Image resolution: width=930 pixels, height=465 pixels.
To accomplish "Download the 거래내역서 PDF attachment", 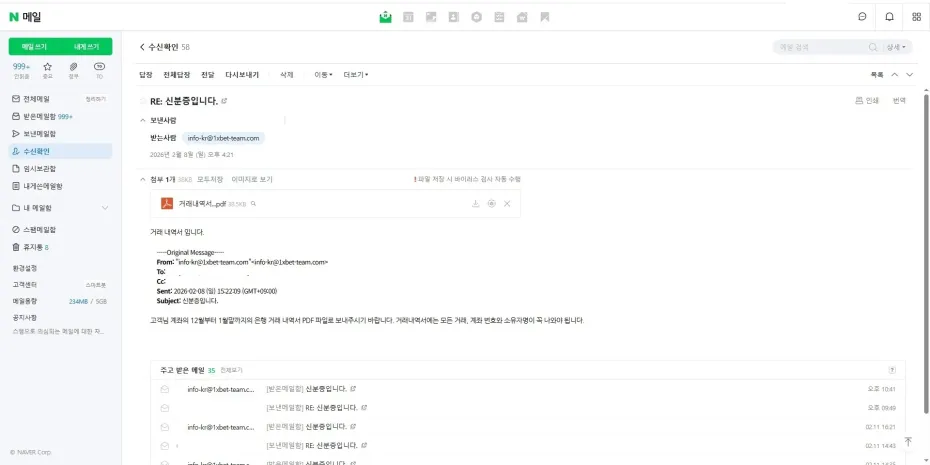I will (476, 204).
